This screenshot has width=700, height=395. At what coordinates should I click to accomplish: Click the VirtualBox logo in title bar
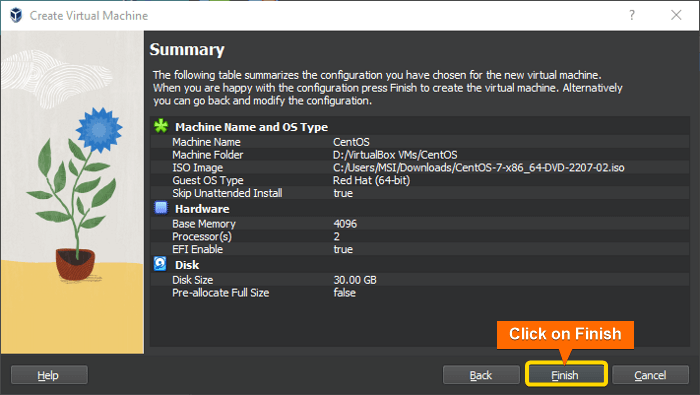16,15
